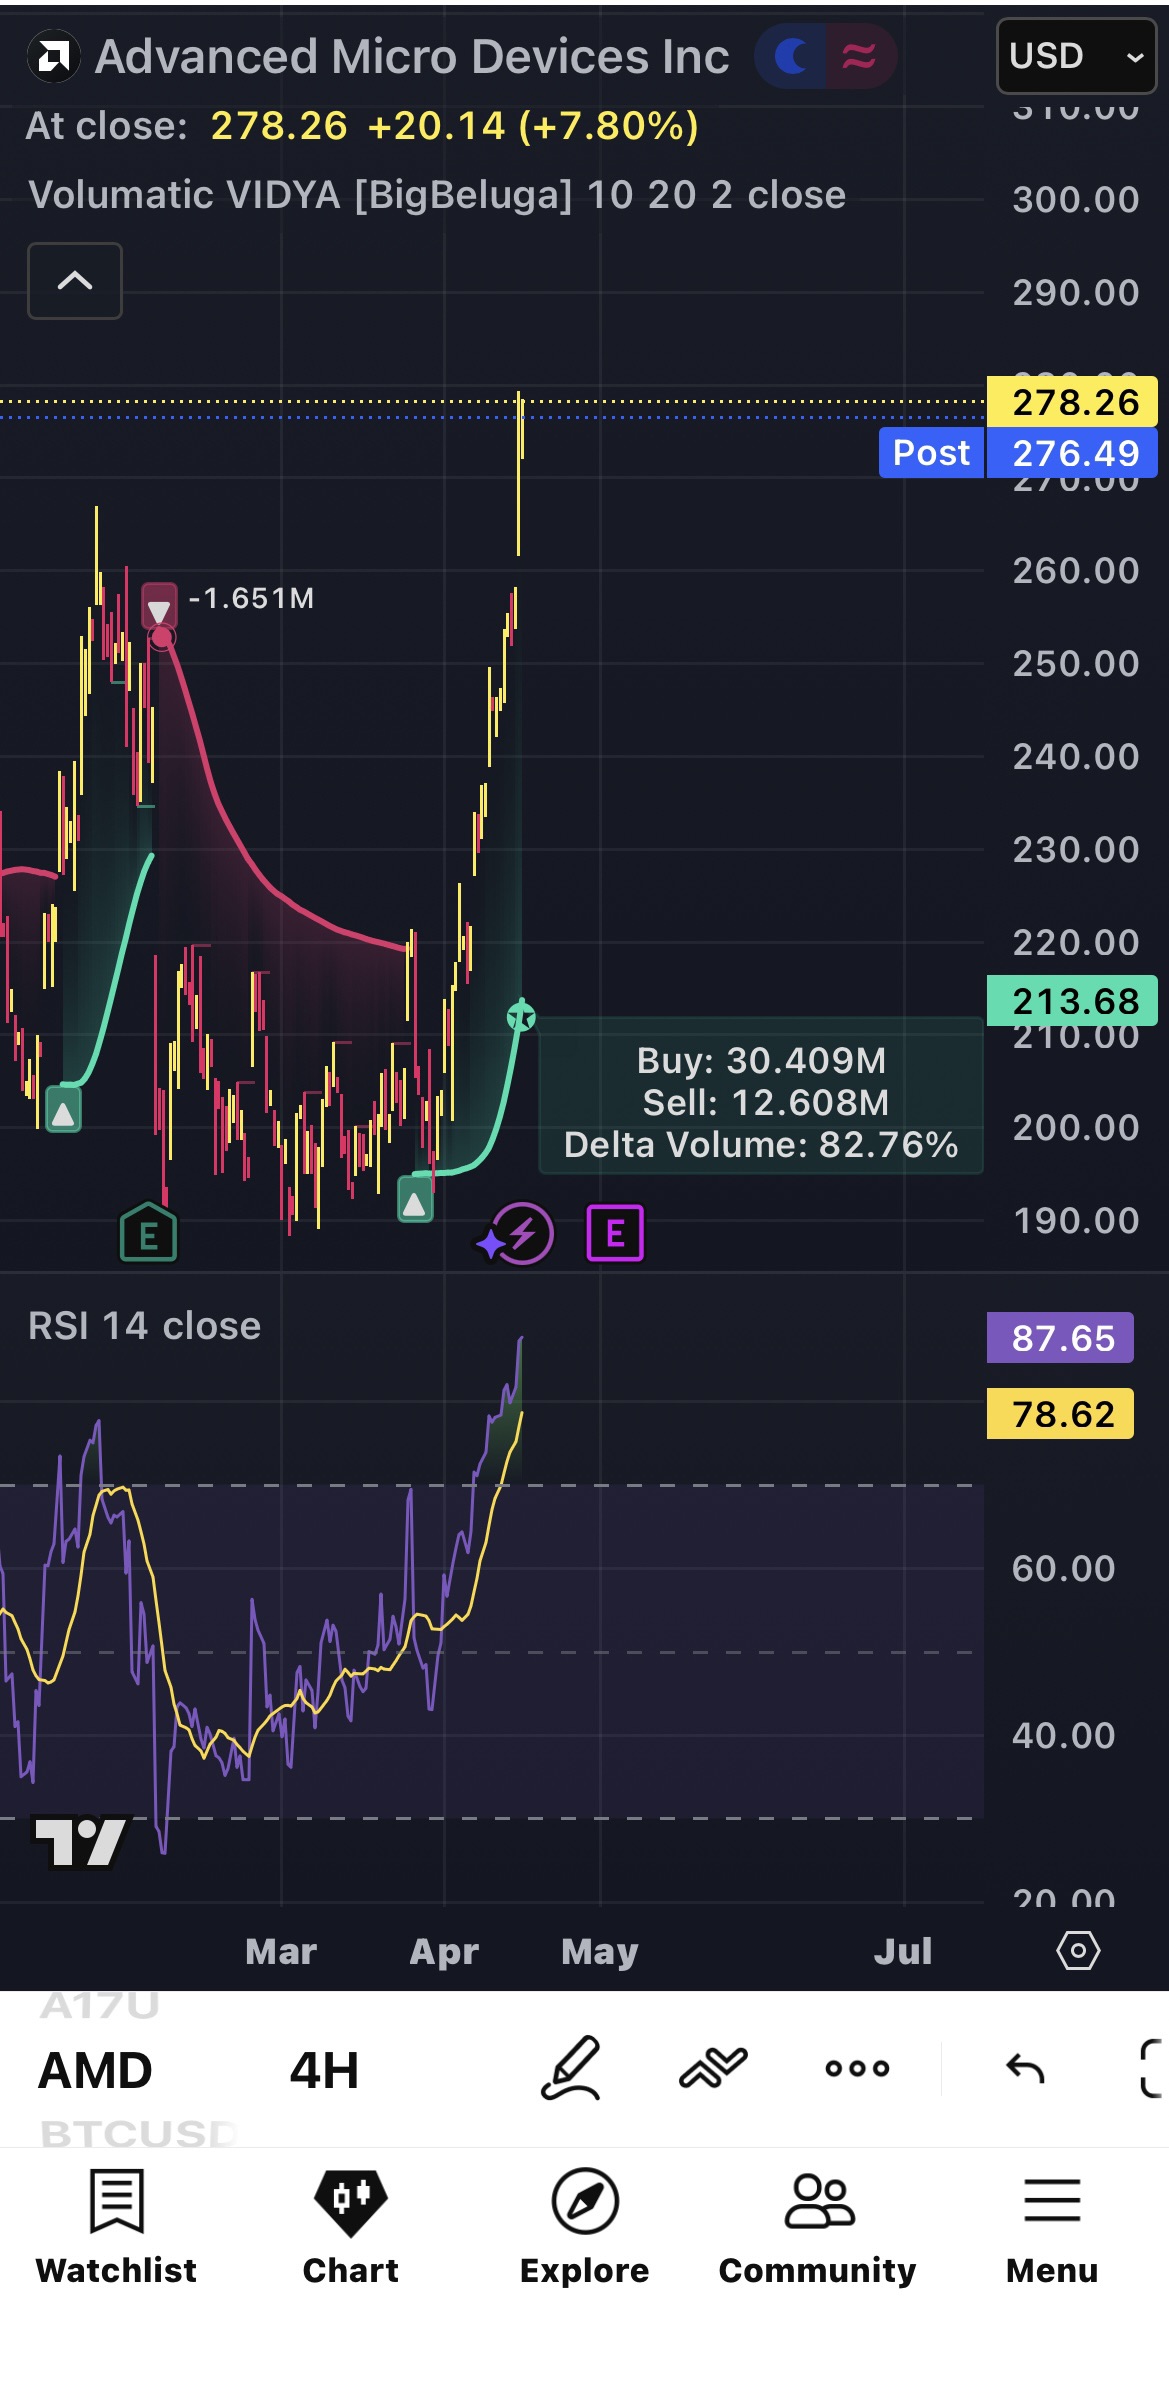Open the USD currency dropdown
The width and height of the screenshot is (1169, 2394).
click(1076, 56)
